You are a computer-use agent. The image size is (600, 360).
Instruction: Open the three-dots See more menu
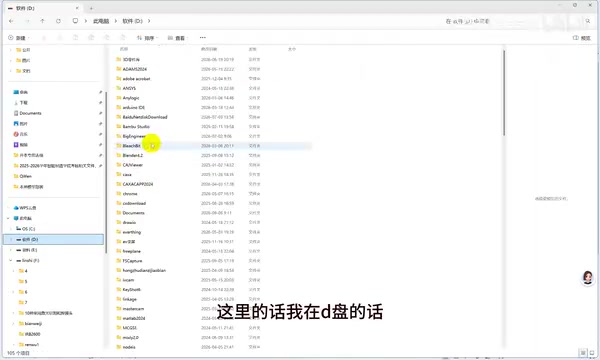202,37
